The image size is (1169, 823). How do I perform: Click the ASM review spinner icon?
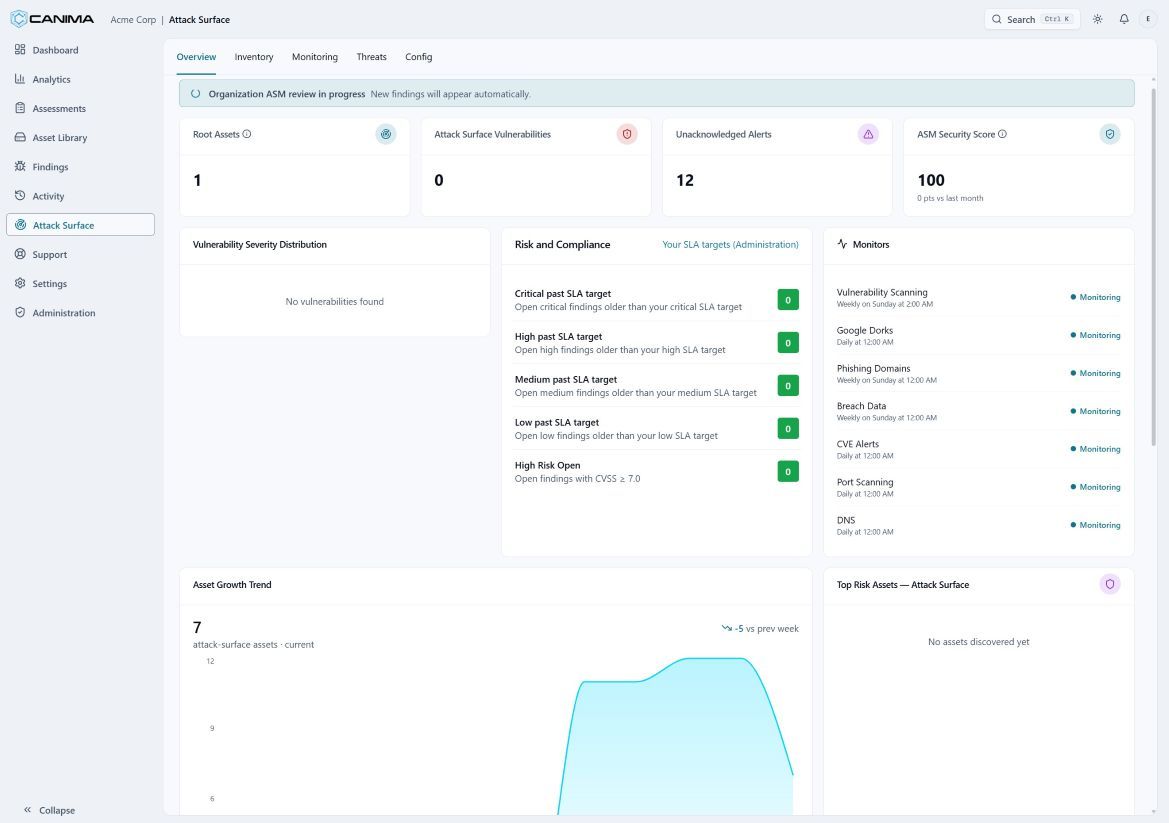coord(195,94)
